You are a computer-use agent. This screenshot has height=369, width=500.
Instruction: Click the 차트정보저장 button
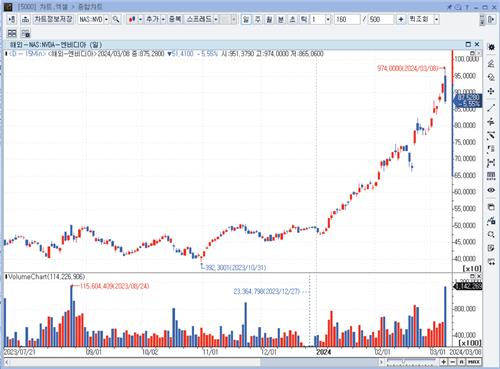53,19
